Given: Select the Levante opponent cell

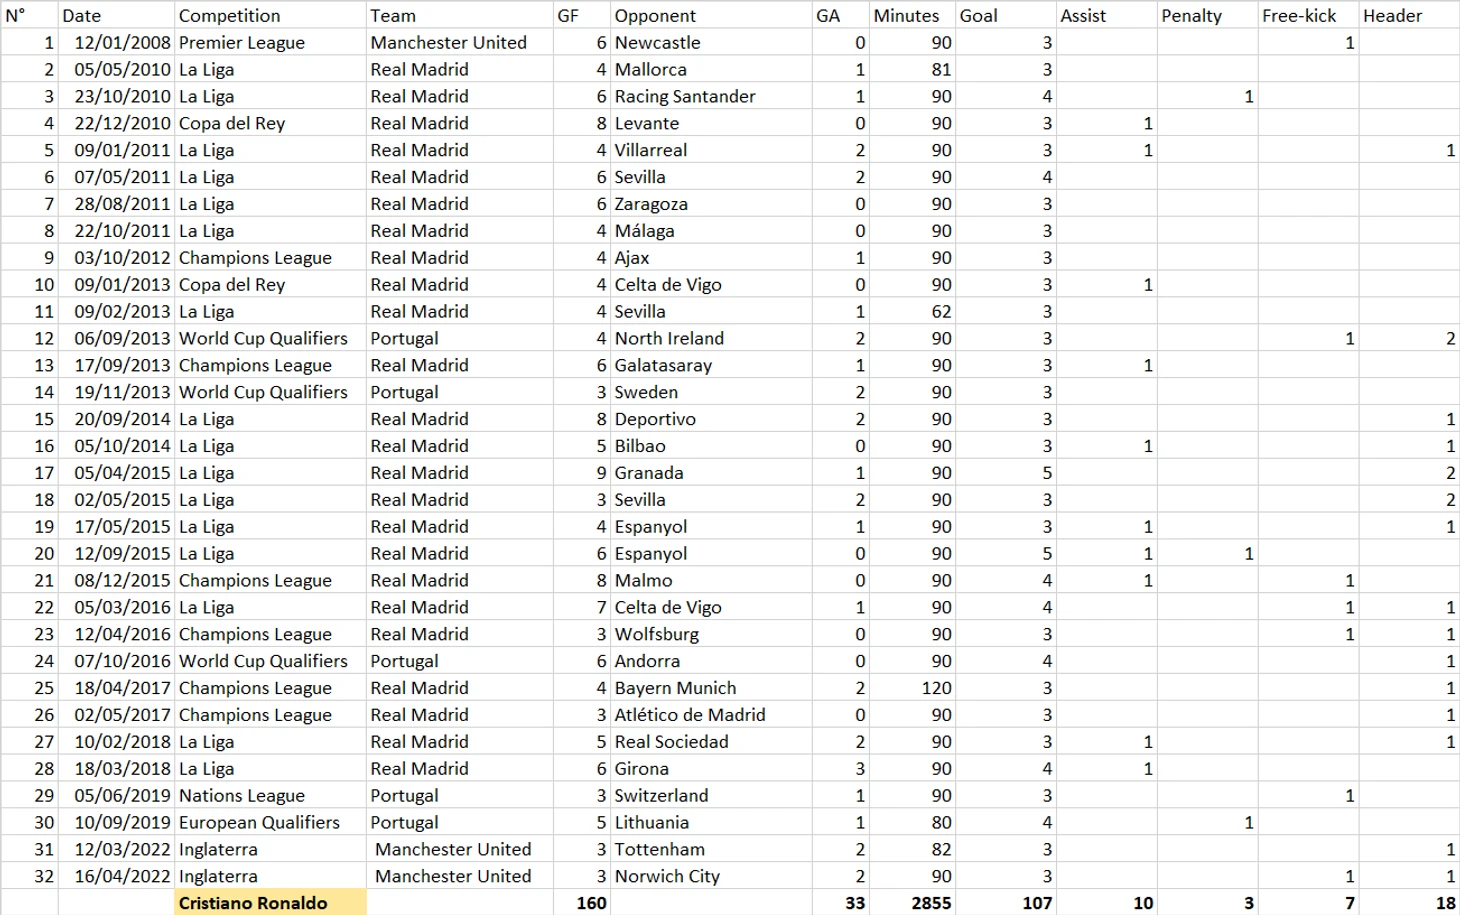Looking at the screenshot, I should [x=711, y=123].
